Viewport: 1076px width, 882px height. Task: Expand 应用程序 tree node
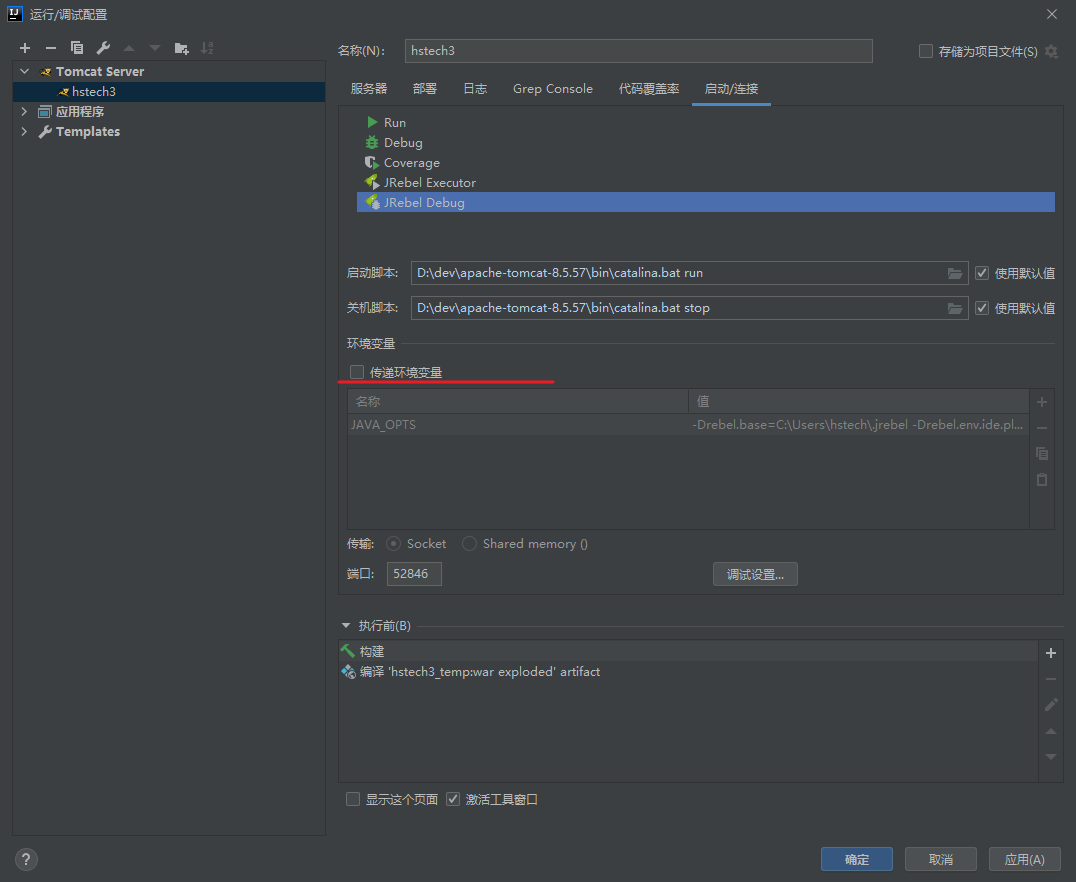(x=25, y=111)
